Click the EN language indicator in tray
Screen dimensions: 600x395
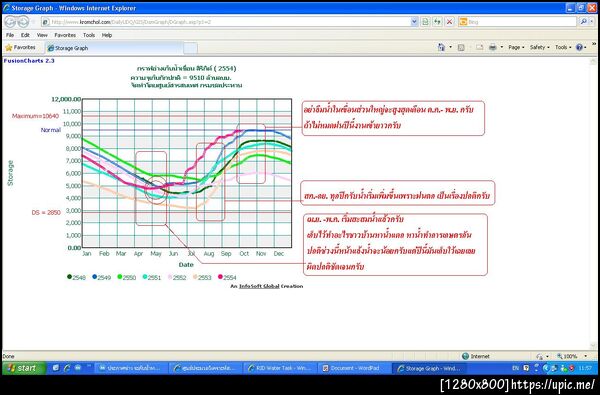(515, 368)
